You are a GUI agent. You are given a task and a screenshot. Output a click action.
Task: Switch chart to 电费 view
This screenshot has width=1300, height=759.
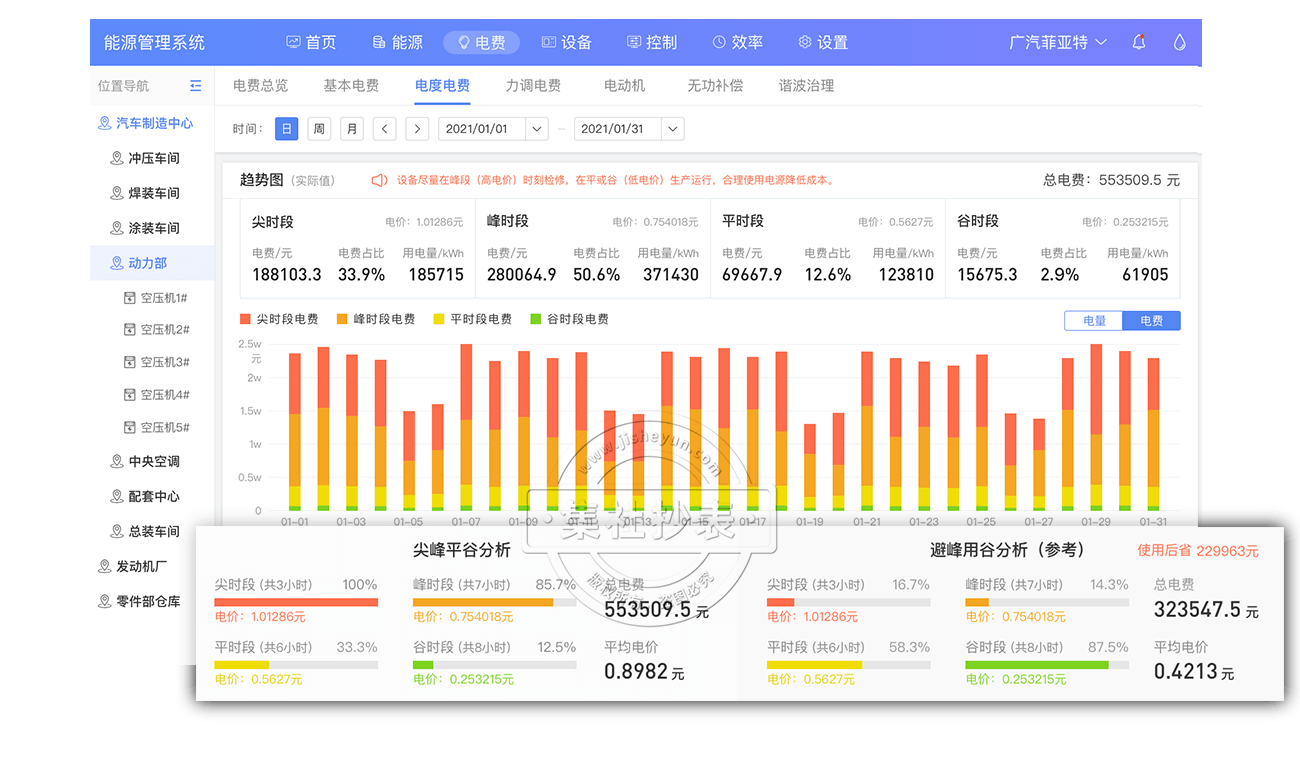1151,321
